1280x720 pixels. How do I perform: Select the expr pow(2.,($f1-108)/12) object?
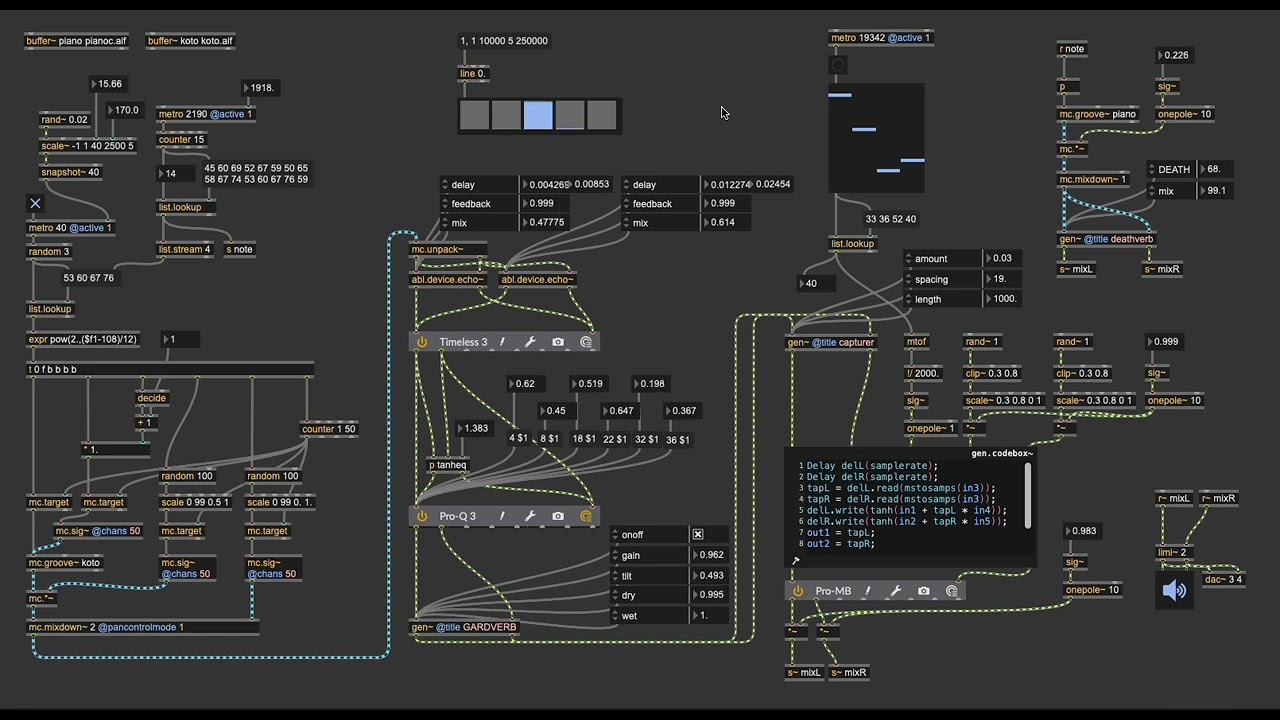click(x=84, y=339)
